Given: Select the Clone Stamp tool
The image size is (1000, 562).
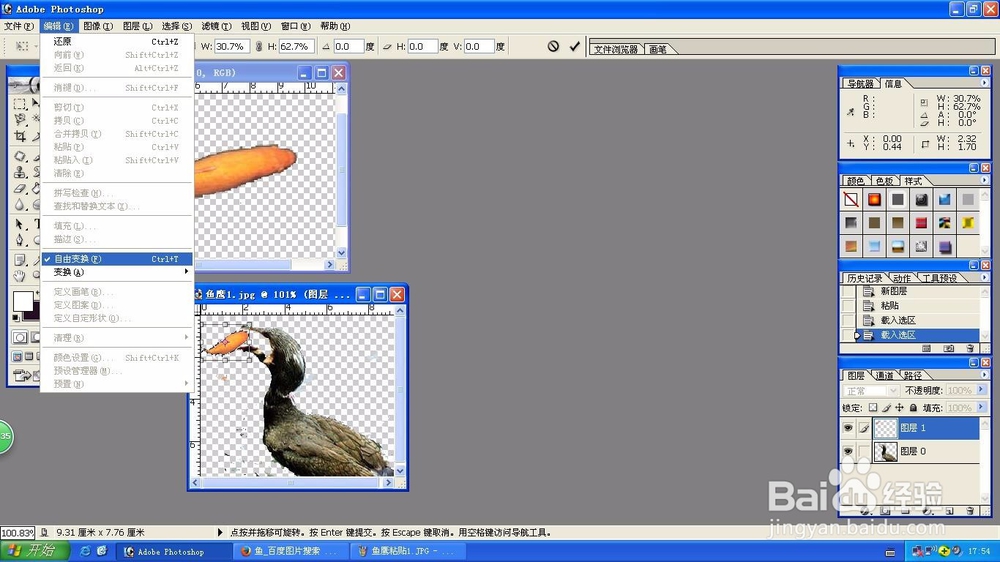Looking at the screenshot, I should click(20, 172).
